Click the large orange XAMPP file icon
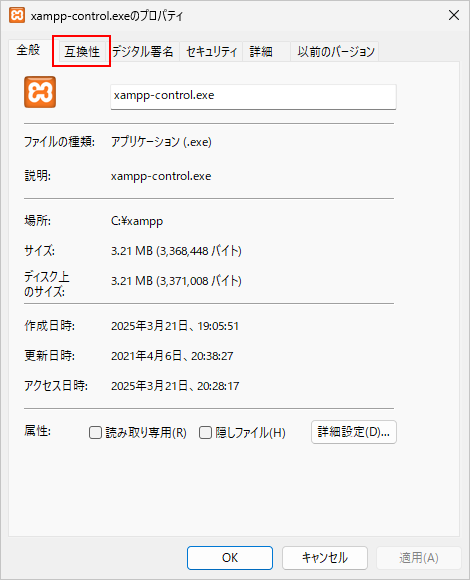470x580 pixels. click(x=40, y=92)
